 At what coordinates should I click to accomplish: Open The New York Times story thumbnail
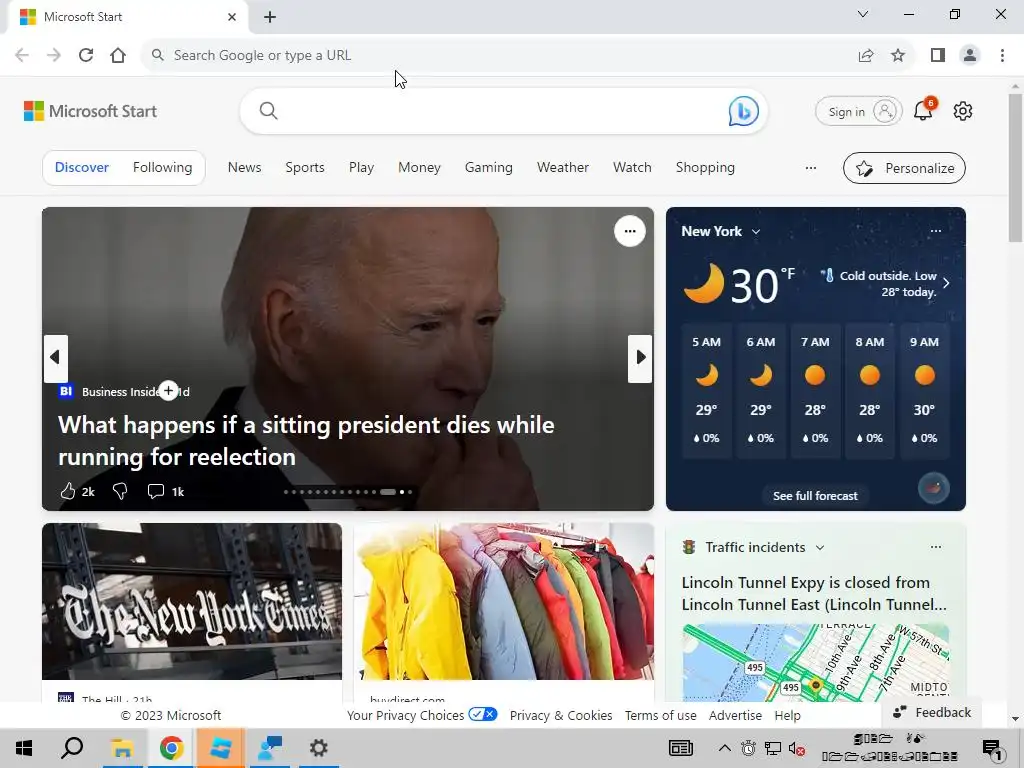pyautogui.click(x=192, y=601)
